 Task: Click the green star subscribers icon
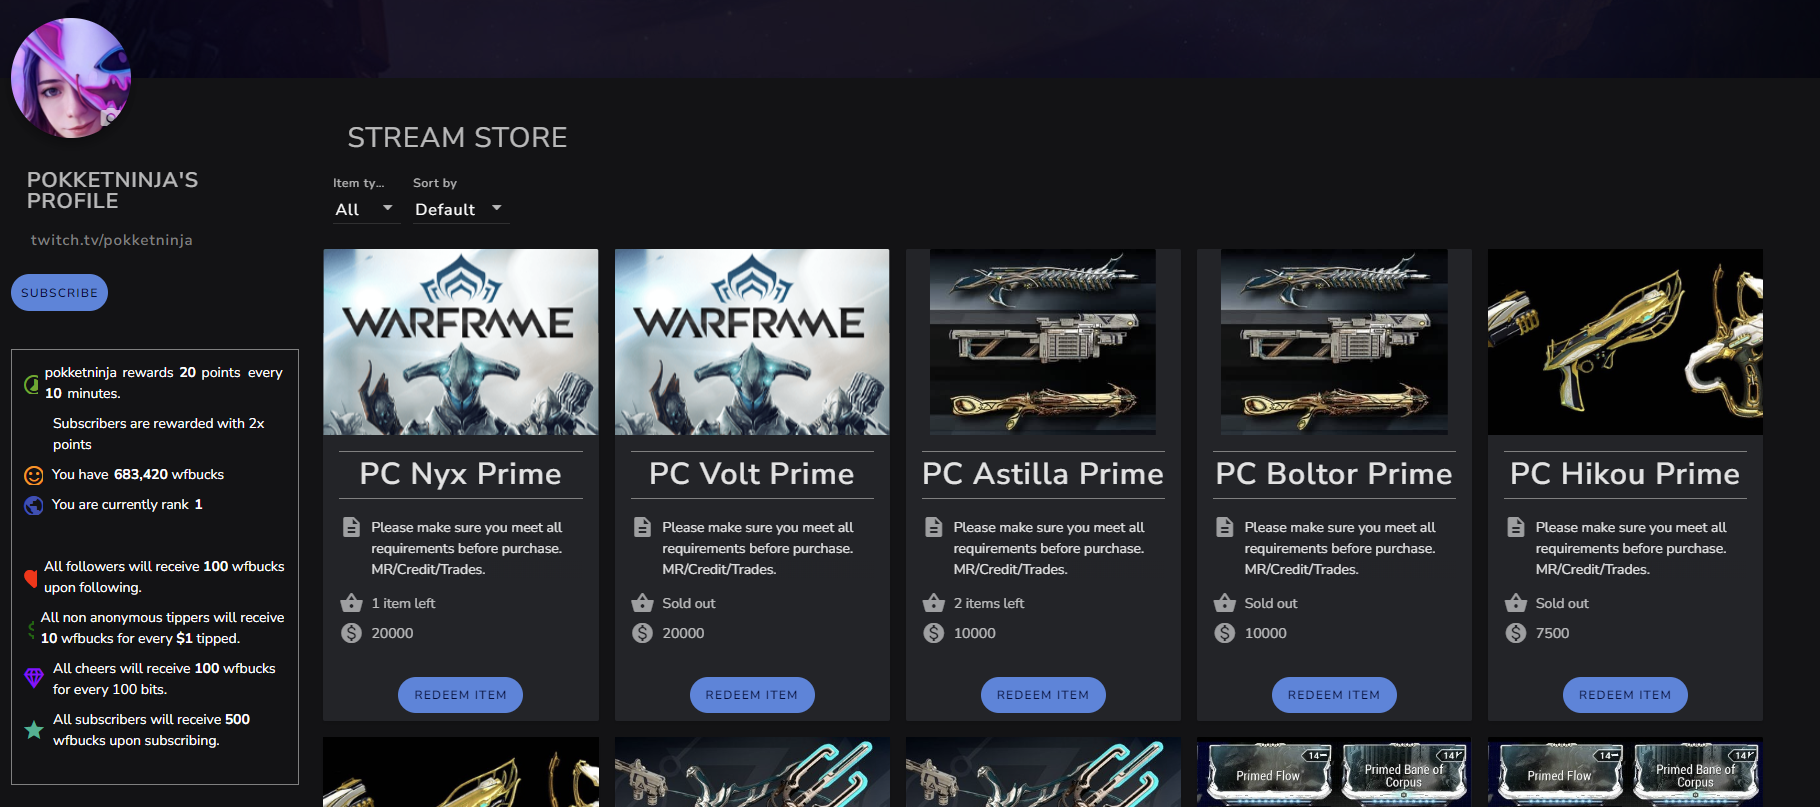(x=33, y=730)
